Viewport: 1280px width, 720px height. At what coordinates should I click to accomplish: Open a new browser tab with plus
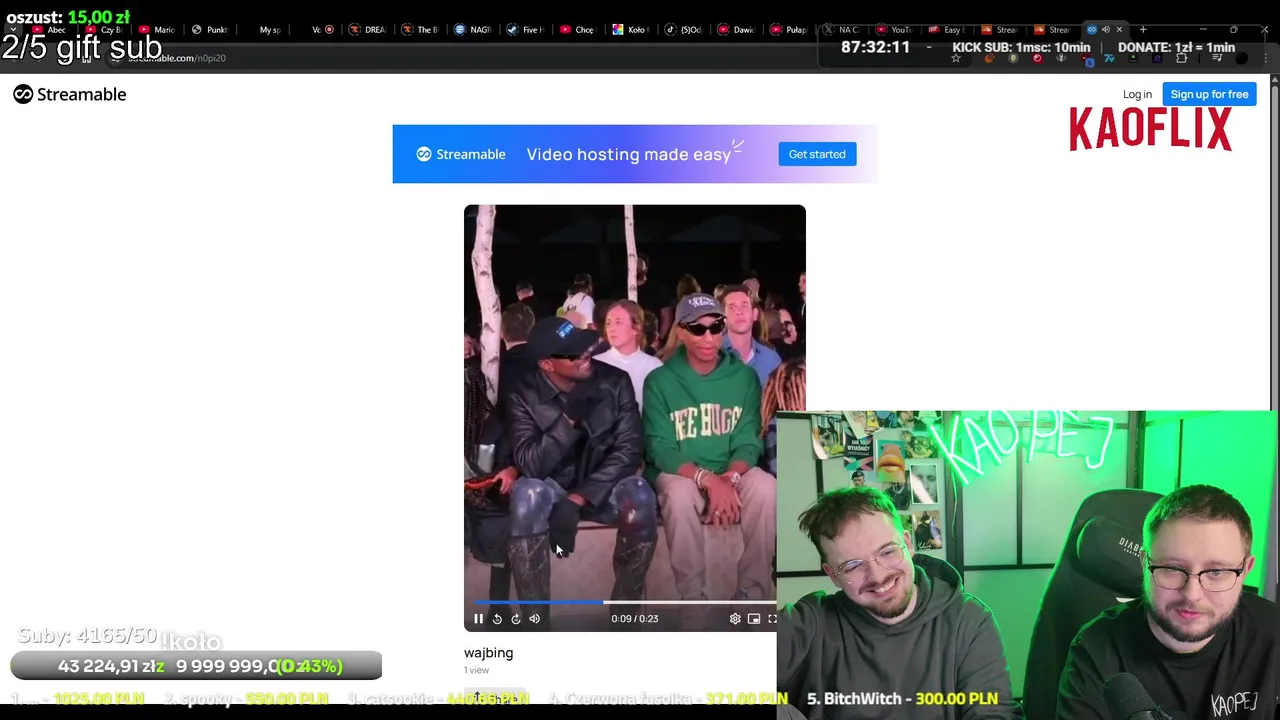[1143, 29]
